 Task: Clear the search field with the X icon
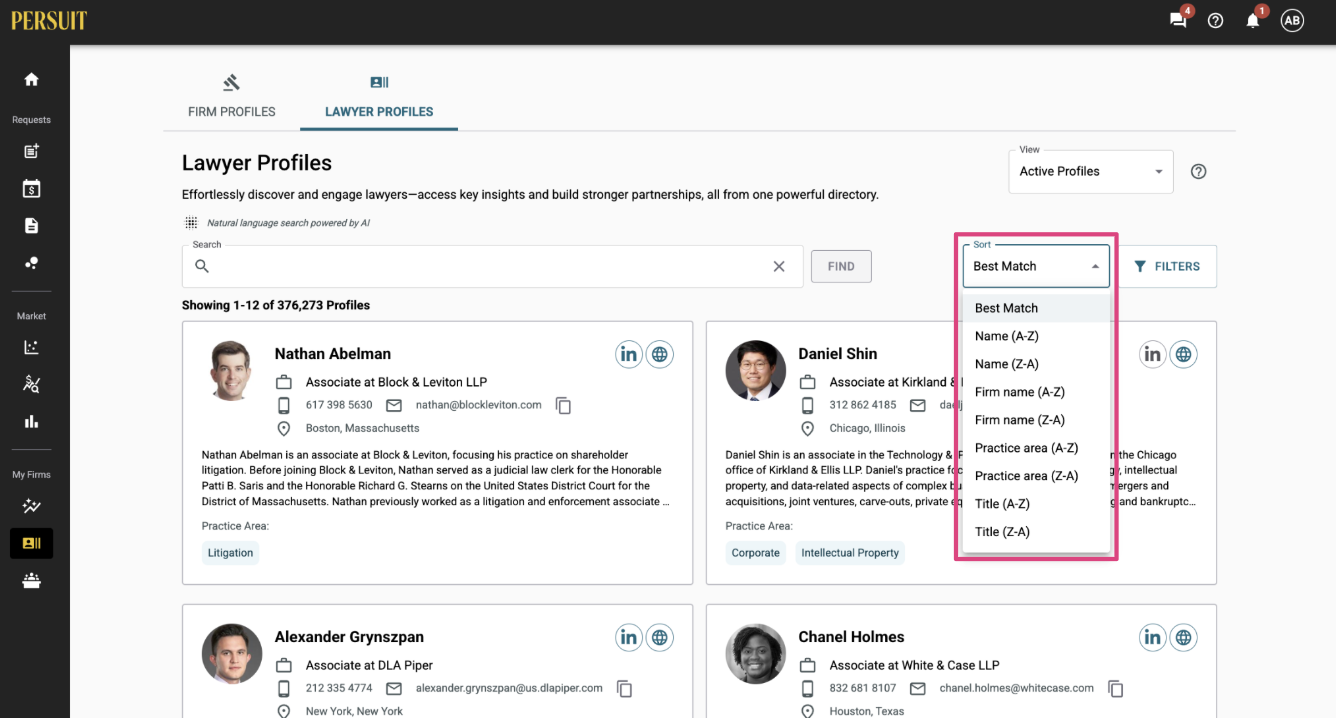779,266
